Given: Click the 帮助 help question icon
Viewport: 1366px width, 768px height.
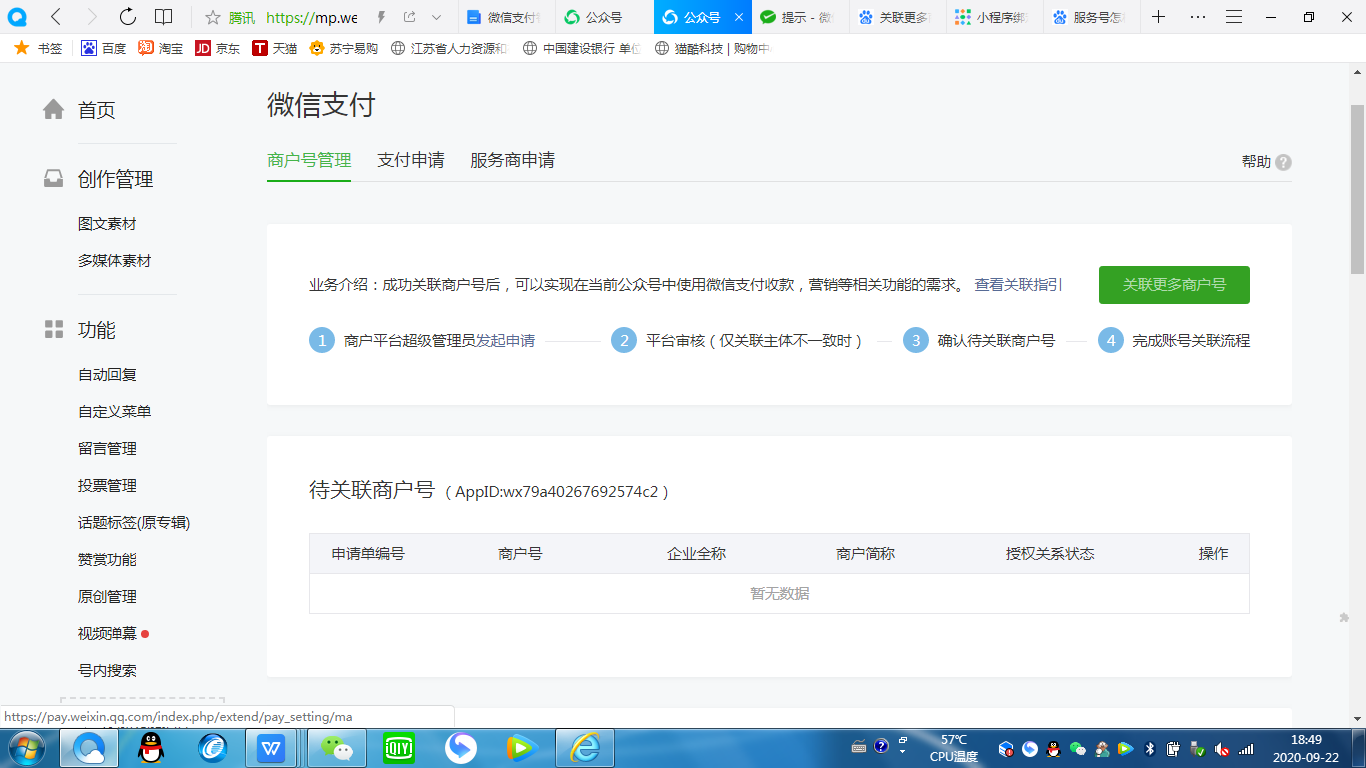Looking at the screenshot, I should pyautogui.click(x=1283, y=162).
